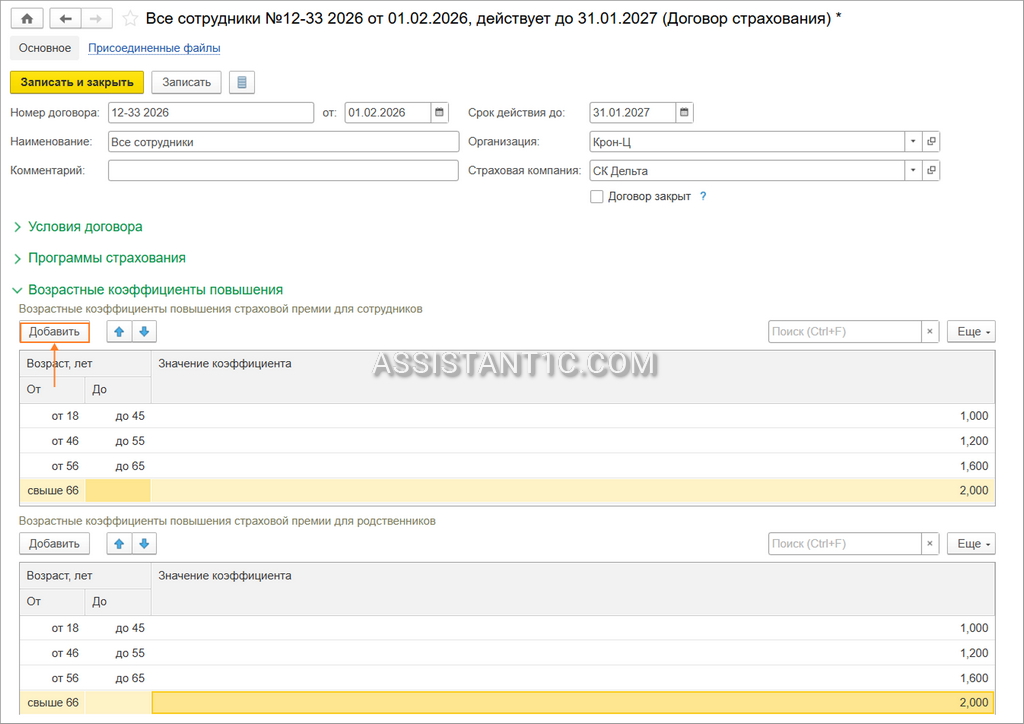
Task: Open the СК Дельта company card icon
Action: point(931,170)
